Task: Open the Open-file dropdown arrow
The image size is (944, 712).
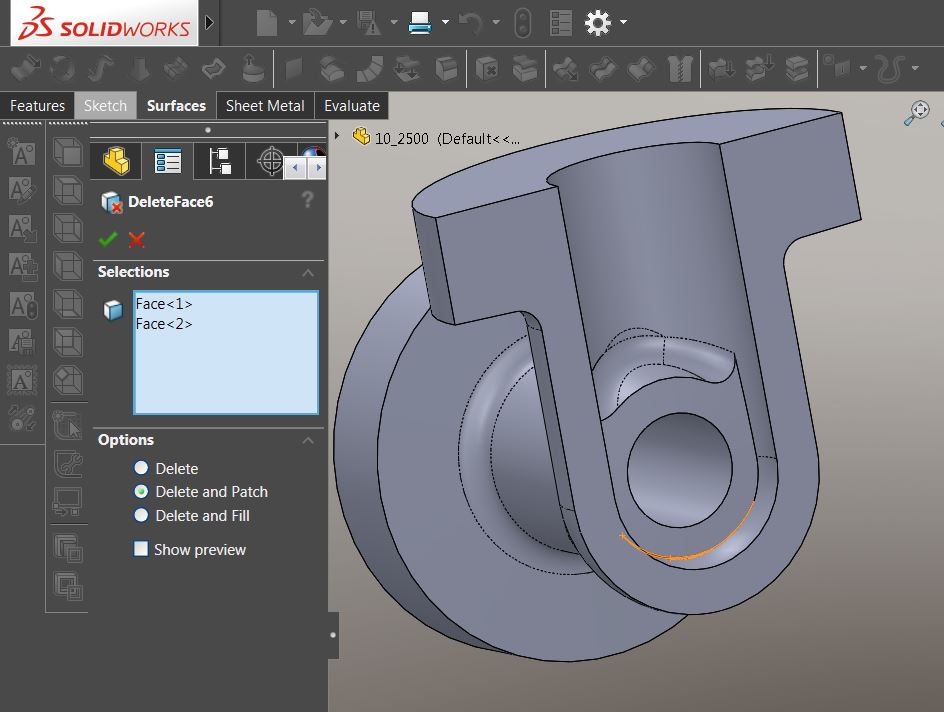Action: (343, 22)
